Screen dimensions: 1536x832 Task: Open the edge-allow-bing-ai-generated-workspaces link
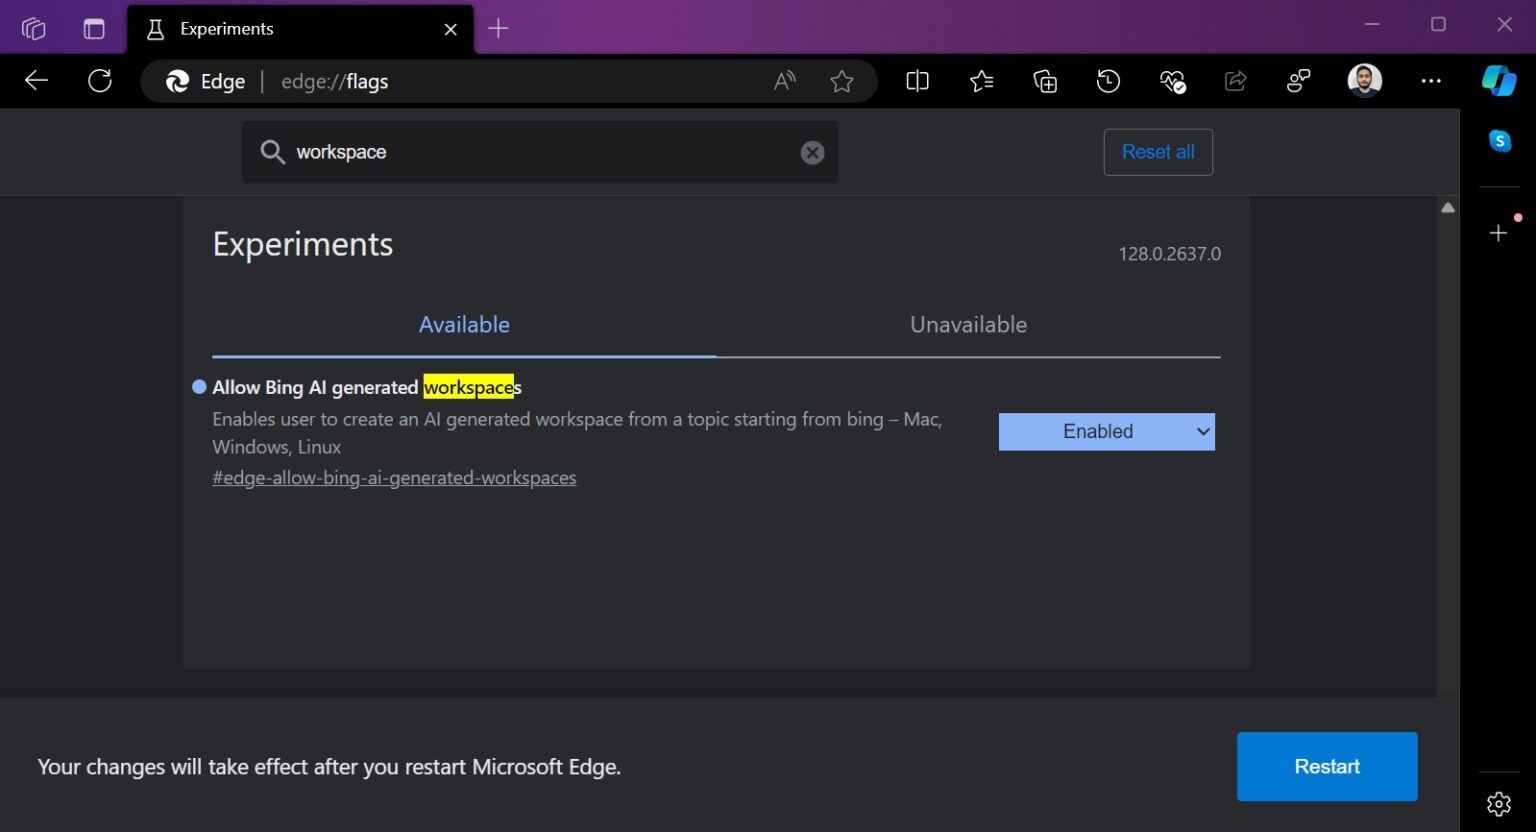point(394,477)
